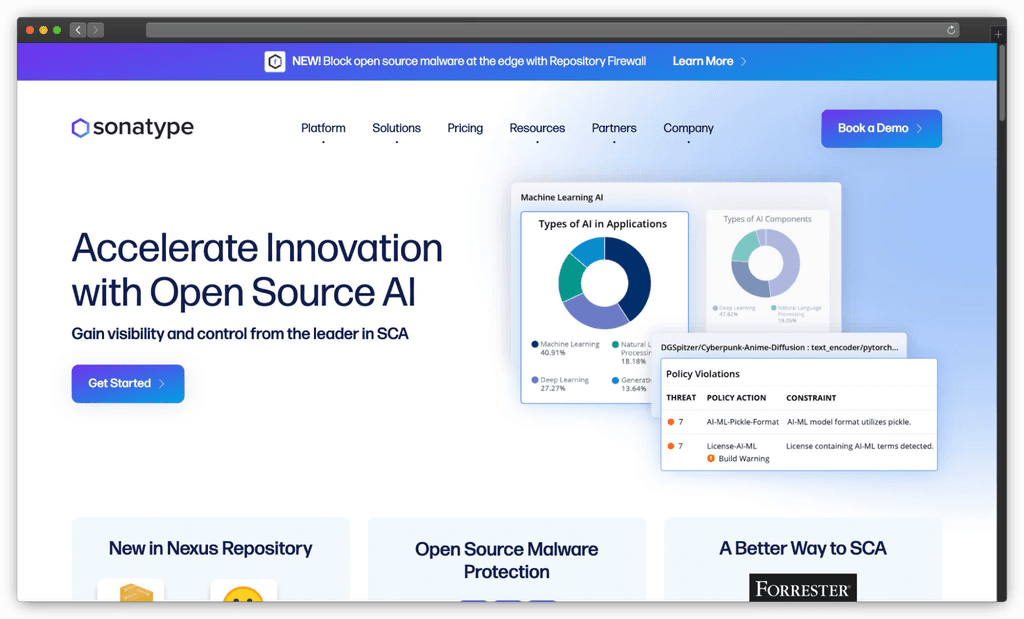Viewport: 1024px width, 619px height.
Task: Click the Forrester logo in the SCA card
Action: pyautogui.click(x=802, y=588)
